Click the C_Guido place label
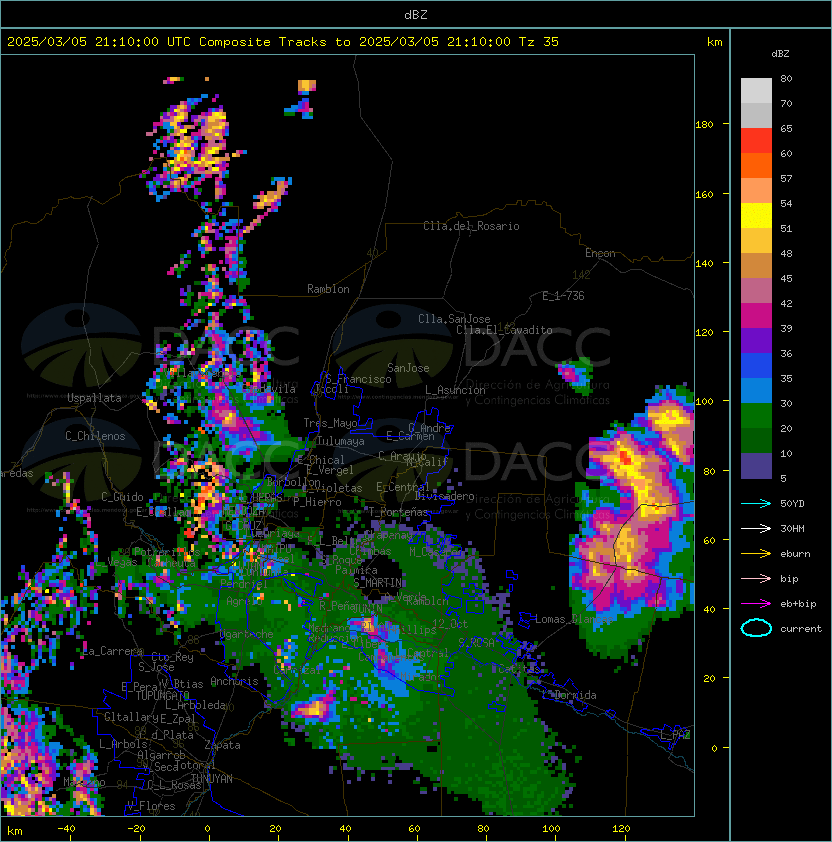The image size is (832, 842). (x=122, y=497)
